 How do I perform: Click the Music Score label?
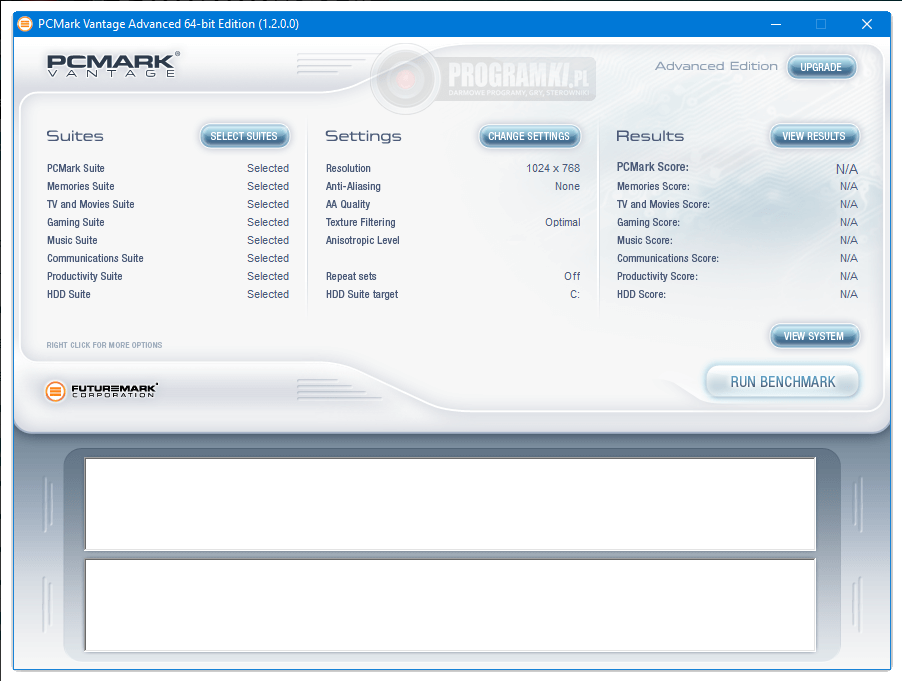(644, 240)
